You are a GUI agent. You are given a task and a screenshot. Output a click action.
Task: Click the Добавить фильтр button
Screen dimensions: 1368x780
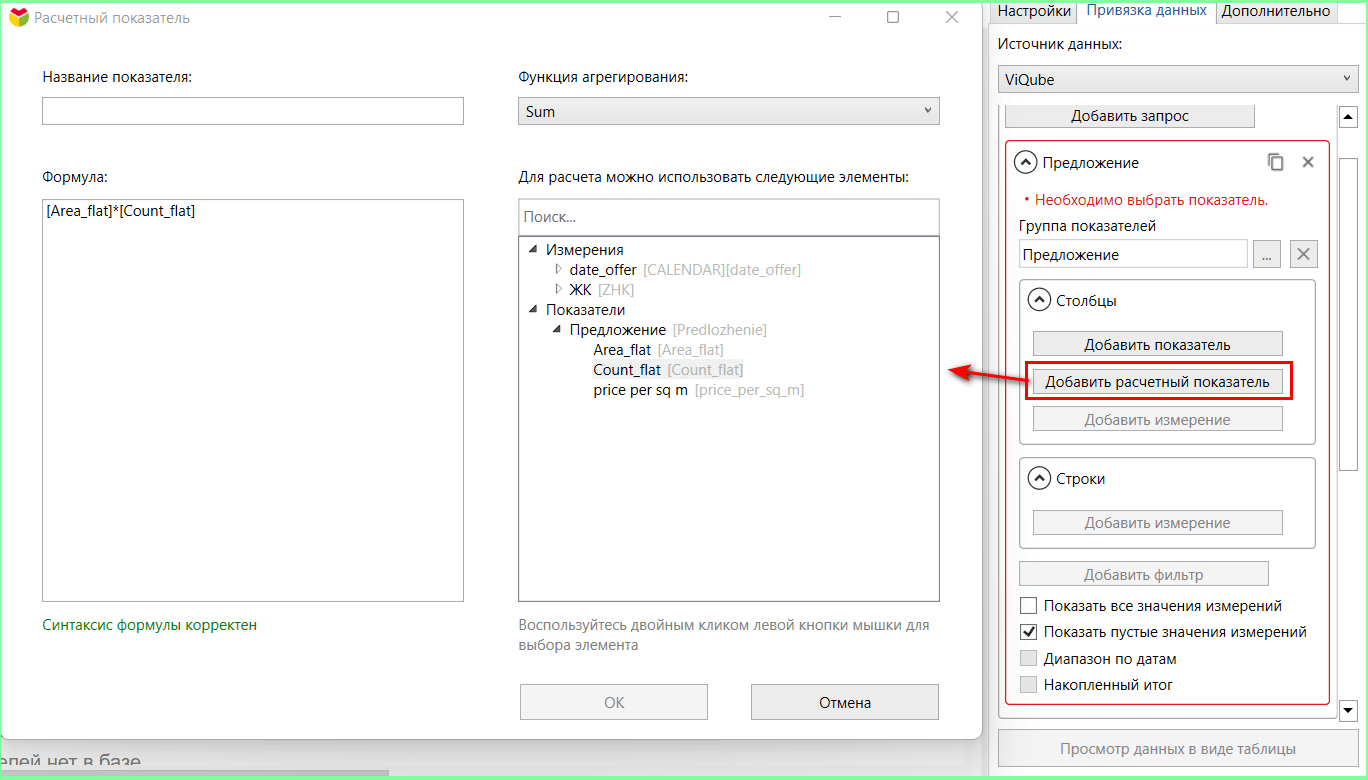coord(1144,574)
